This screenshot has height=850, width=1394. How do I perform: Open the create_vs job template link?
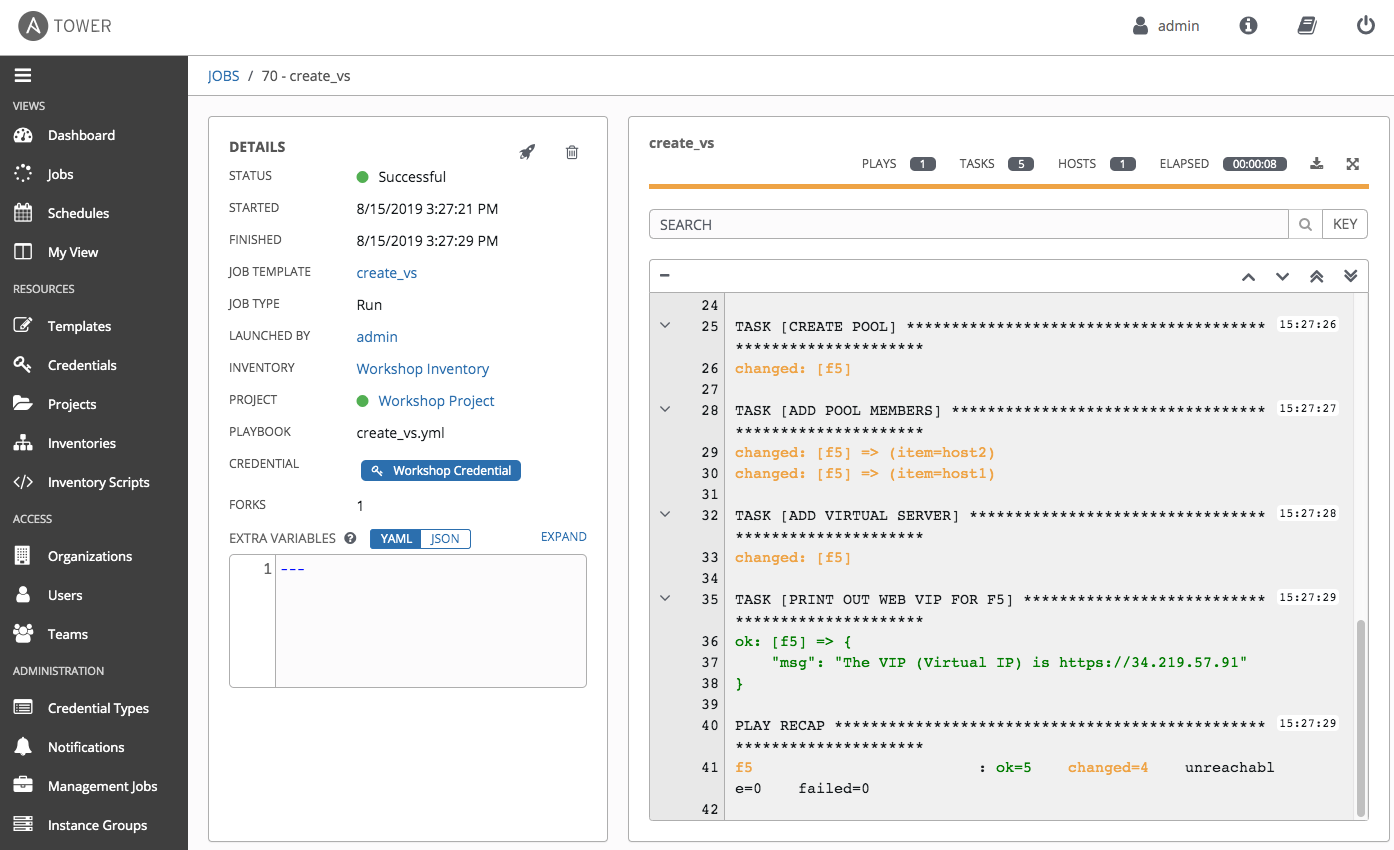click(x=387, y=273)
